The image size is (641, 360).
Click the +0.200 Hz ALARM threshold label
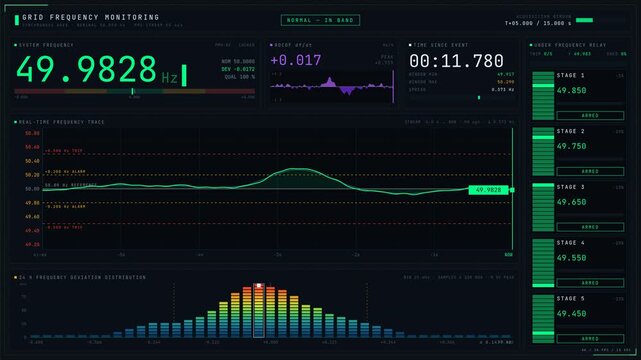tap(65, 172)
